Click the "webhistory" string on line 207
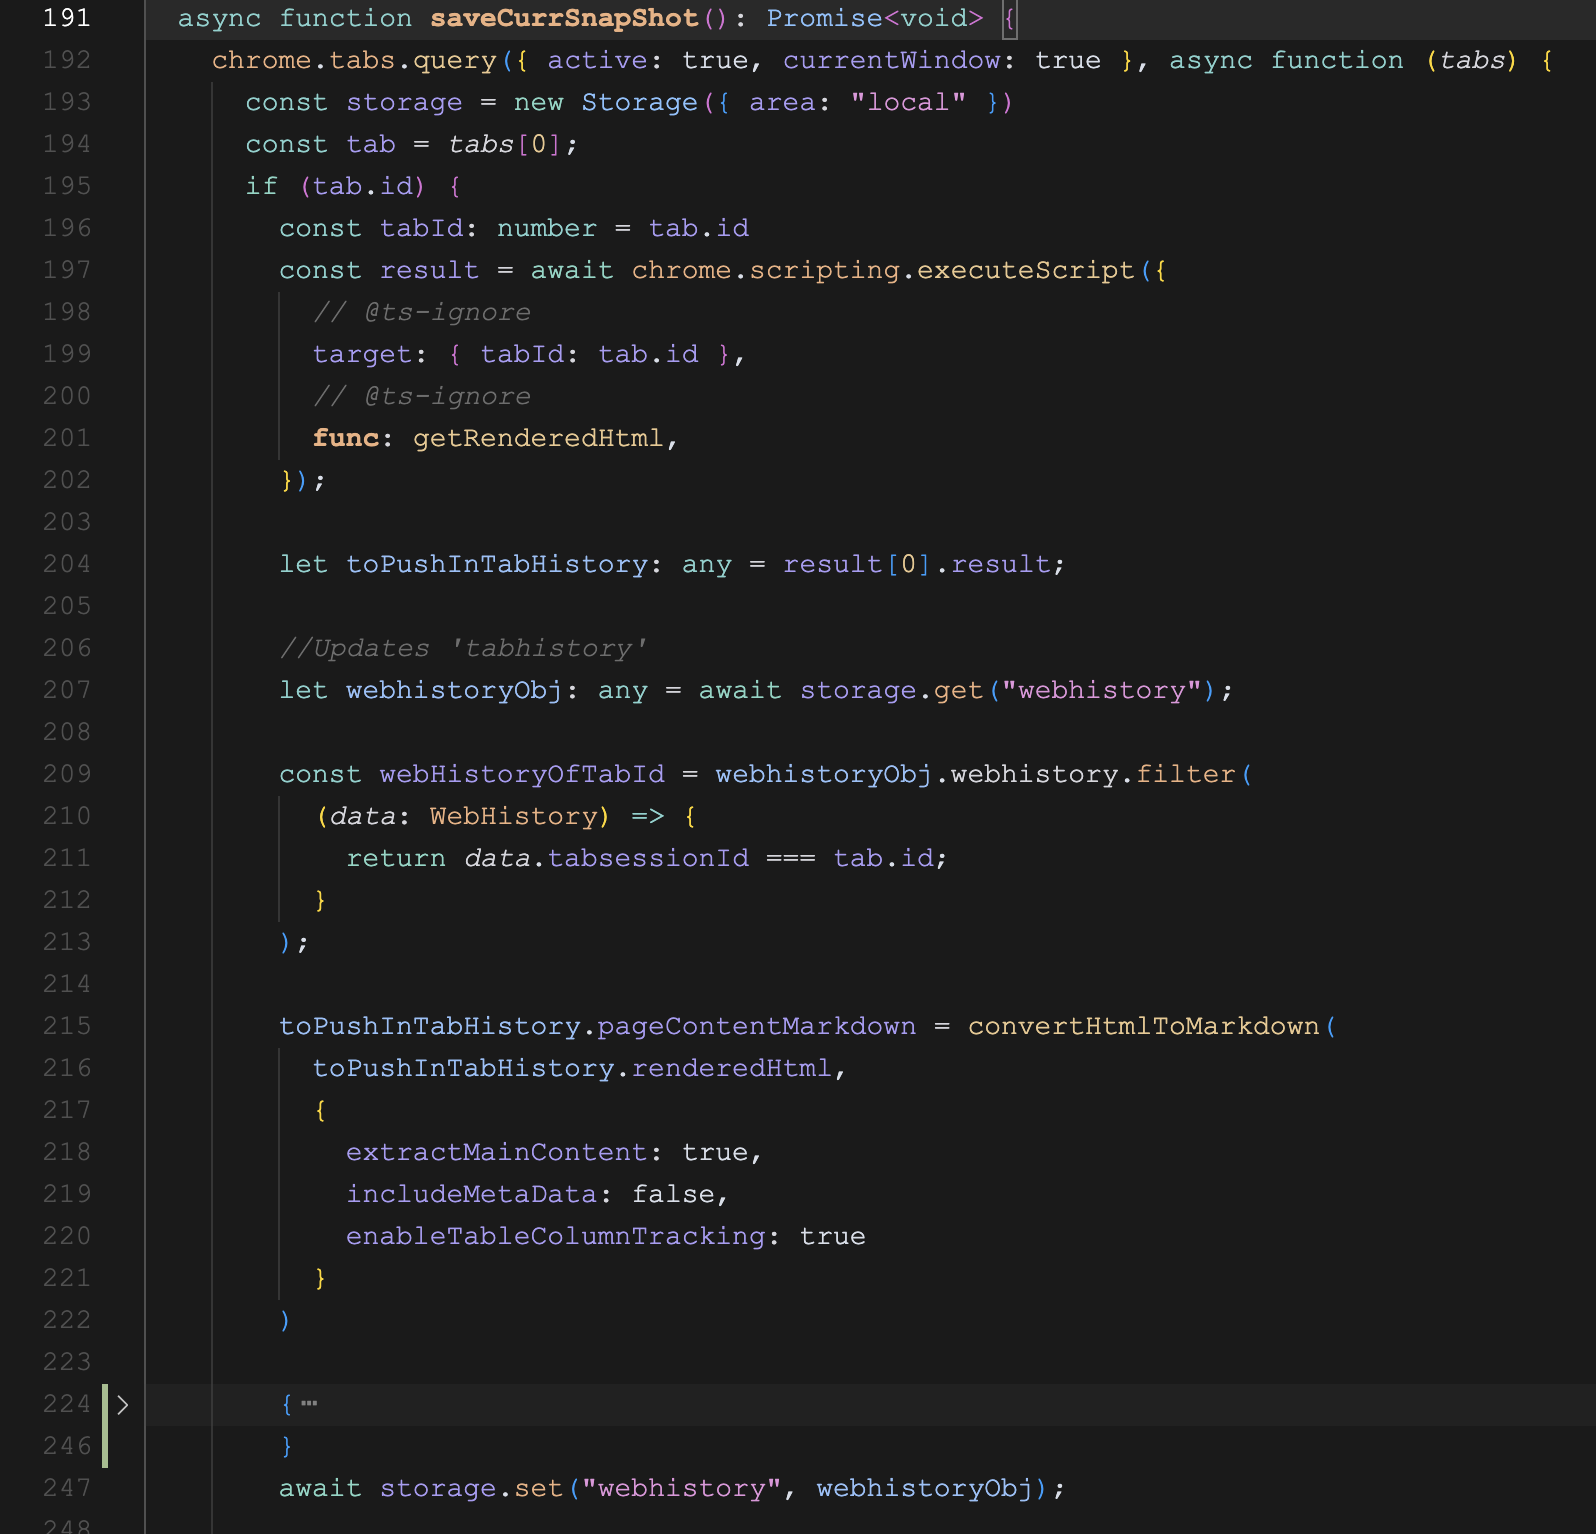1596x1534 pixels. 1102,690
